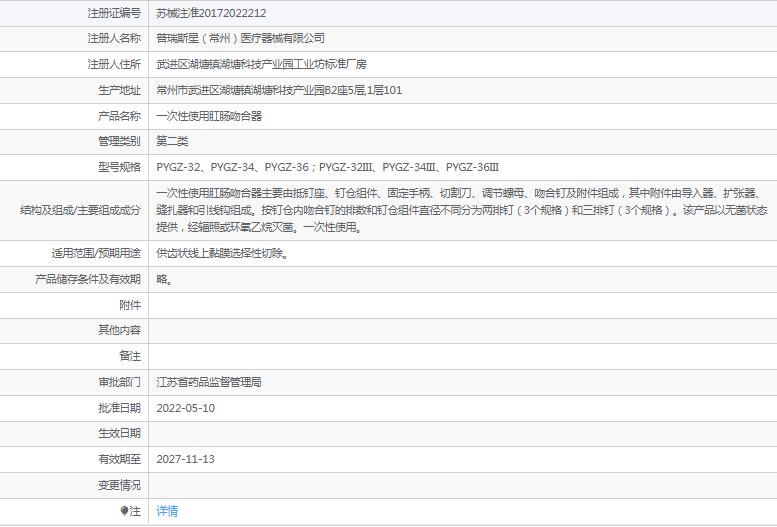Image resolution: width=777 pixels, height=527 pixels.
Task: Click the 产品储存条件及有效期 label
Action: (88, 279)
